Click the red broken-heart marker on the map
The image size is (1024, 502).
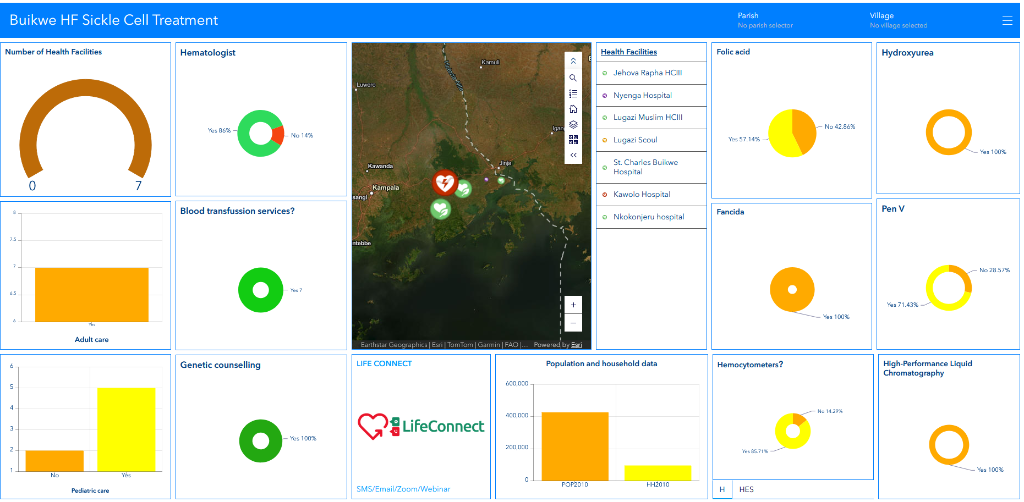[445, 183]
